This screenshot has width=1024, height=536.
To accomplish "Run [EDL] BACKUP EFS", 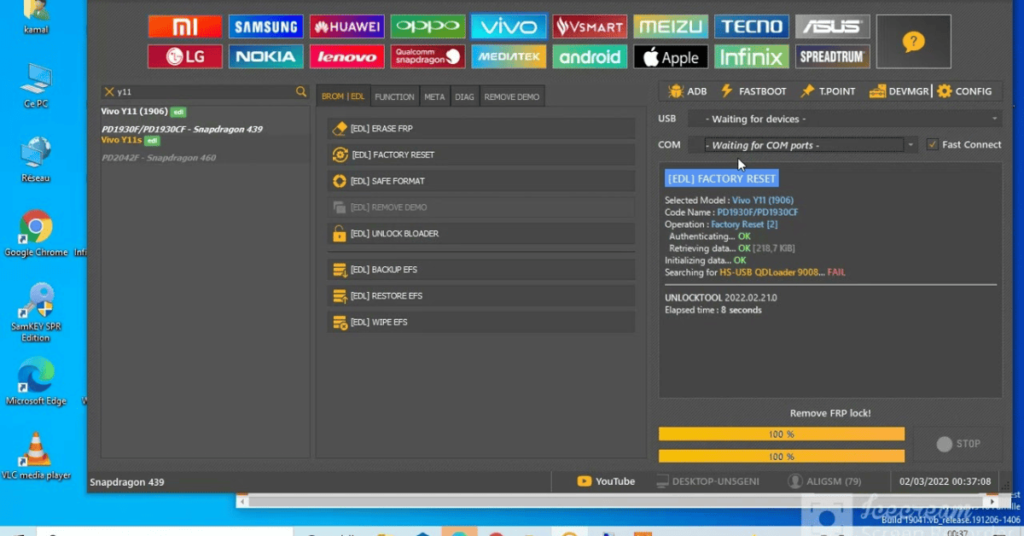I will (x=481, y=270).
